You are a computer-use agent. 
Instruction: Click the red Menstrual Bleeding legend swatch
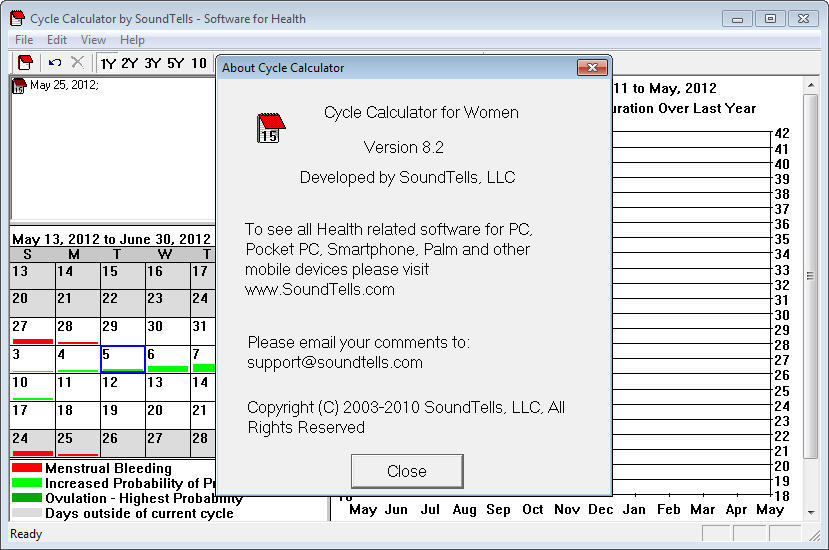(x=27, y=468)
